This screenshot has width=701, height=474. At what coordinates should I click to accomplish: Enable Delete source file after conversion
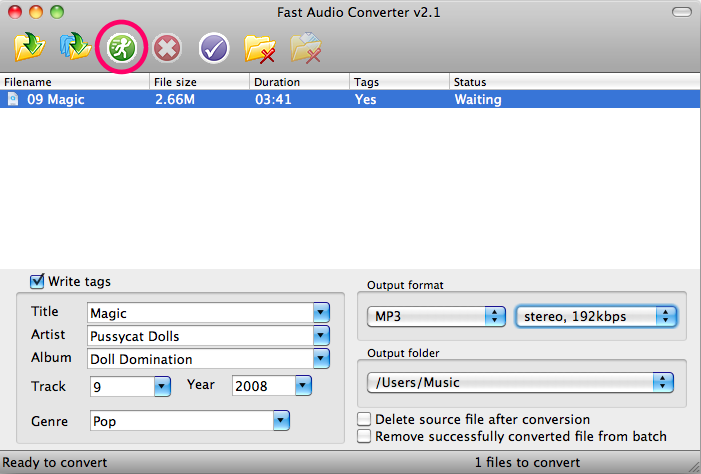tap(364, 419)
